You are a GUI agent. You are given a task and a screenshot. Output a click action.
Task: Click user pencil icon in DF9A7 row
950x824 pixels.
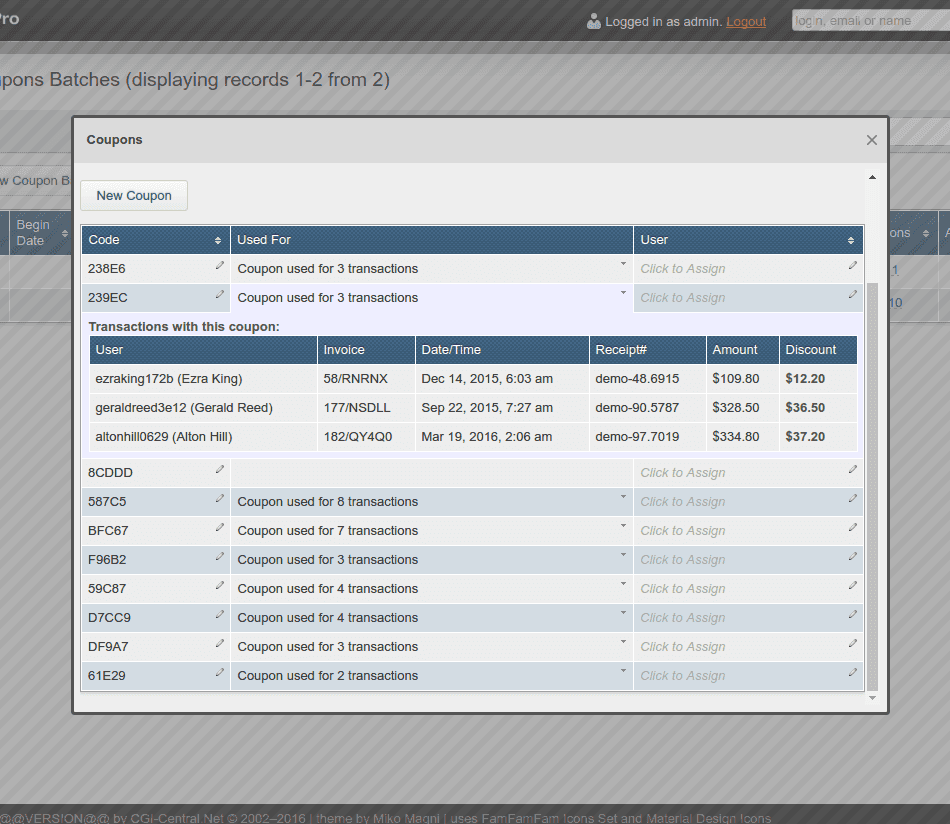pos(852,643)
